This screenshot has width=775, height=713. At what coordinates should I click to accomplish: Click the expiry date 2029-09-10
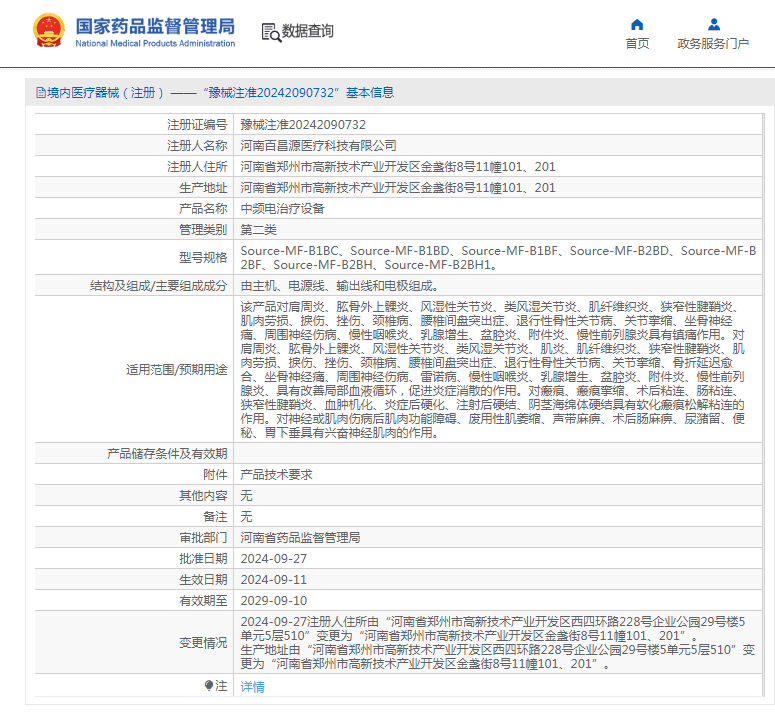[273, 600]
